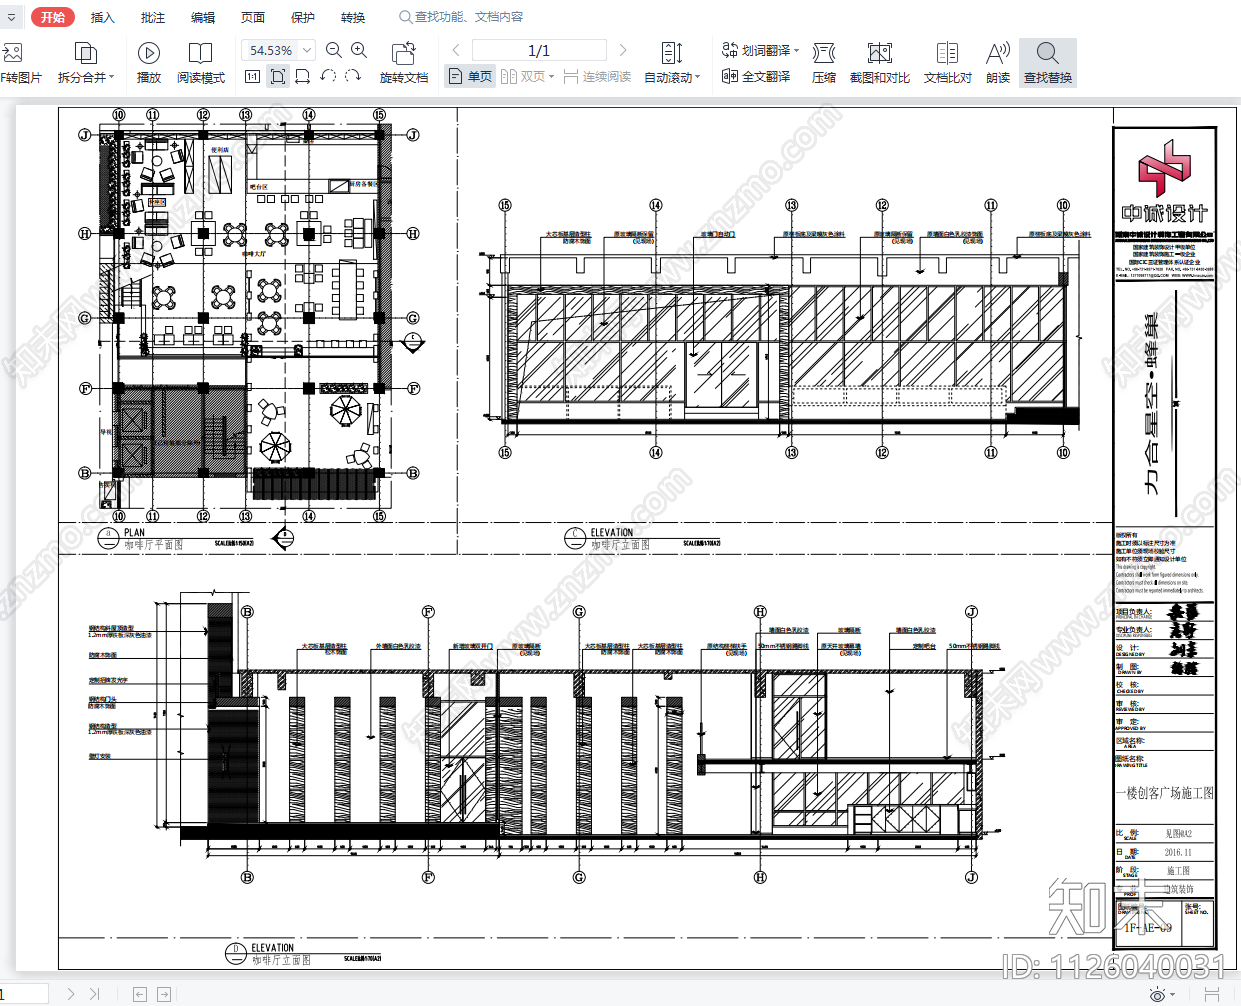Open the 插入 (Insert) tab
This screenshot has width=1241, height=1006.
[103, 17]
